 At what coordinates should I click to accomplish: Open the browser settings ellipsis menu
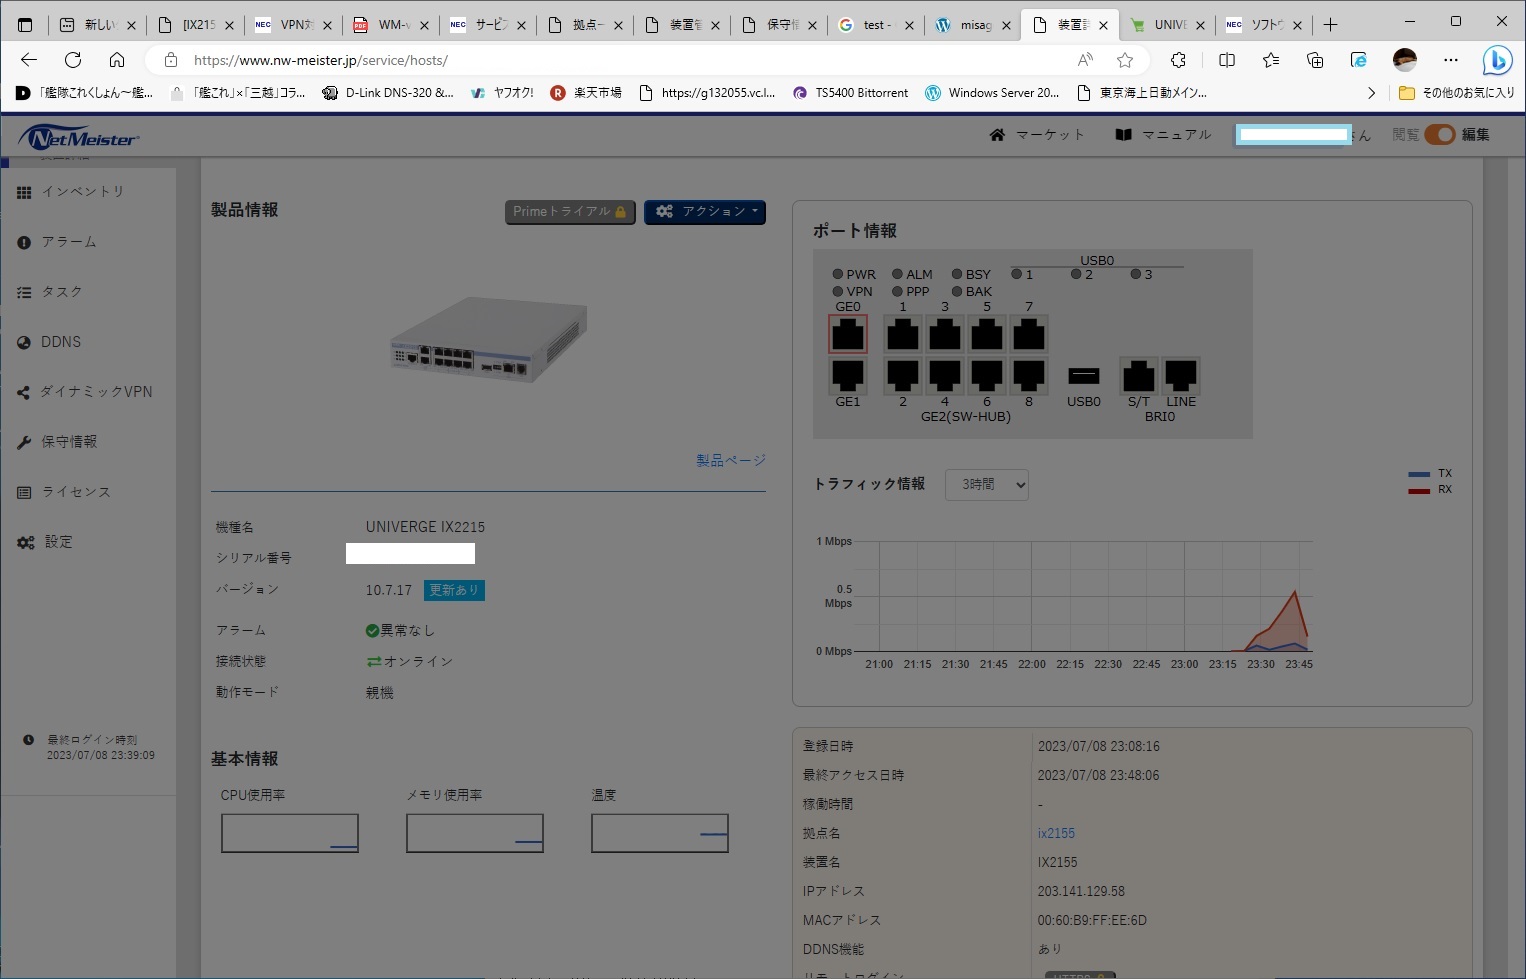pyautogui.click(x=1451, y=60)
